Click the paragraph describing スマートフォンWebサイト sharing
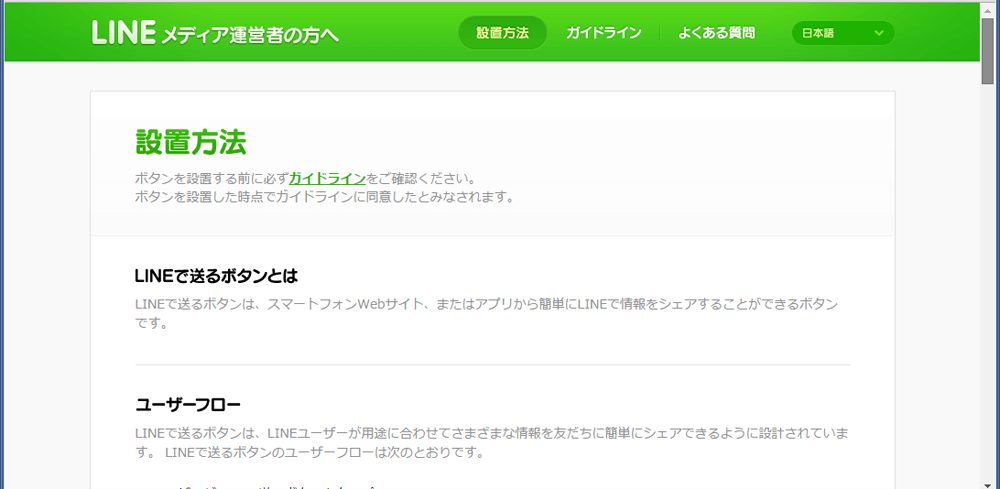 pyautogui.click(x=486, y=313)
